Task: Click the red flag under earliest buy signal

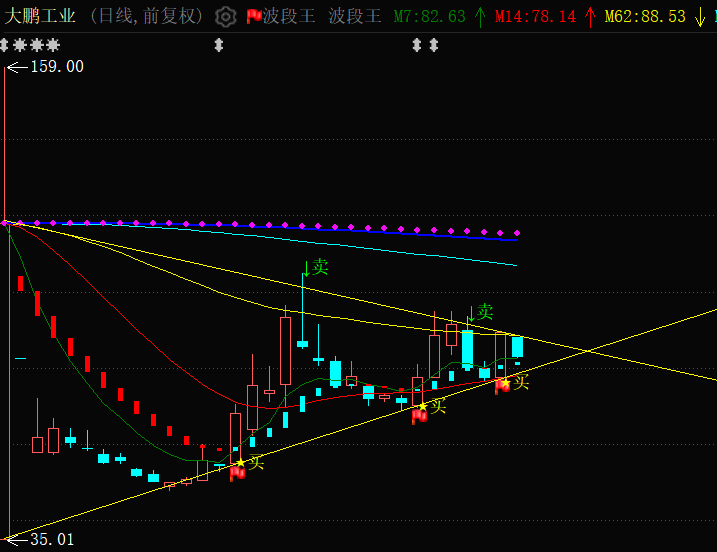Action: point(237,473)
